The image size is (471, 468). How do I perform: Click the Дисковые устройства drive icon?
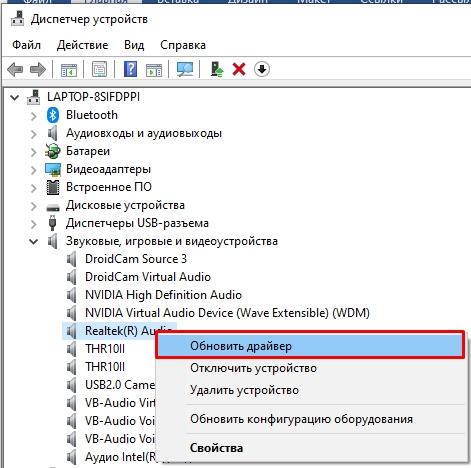click(x=53, y=207)
